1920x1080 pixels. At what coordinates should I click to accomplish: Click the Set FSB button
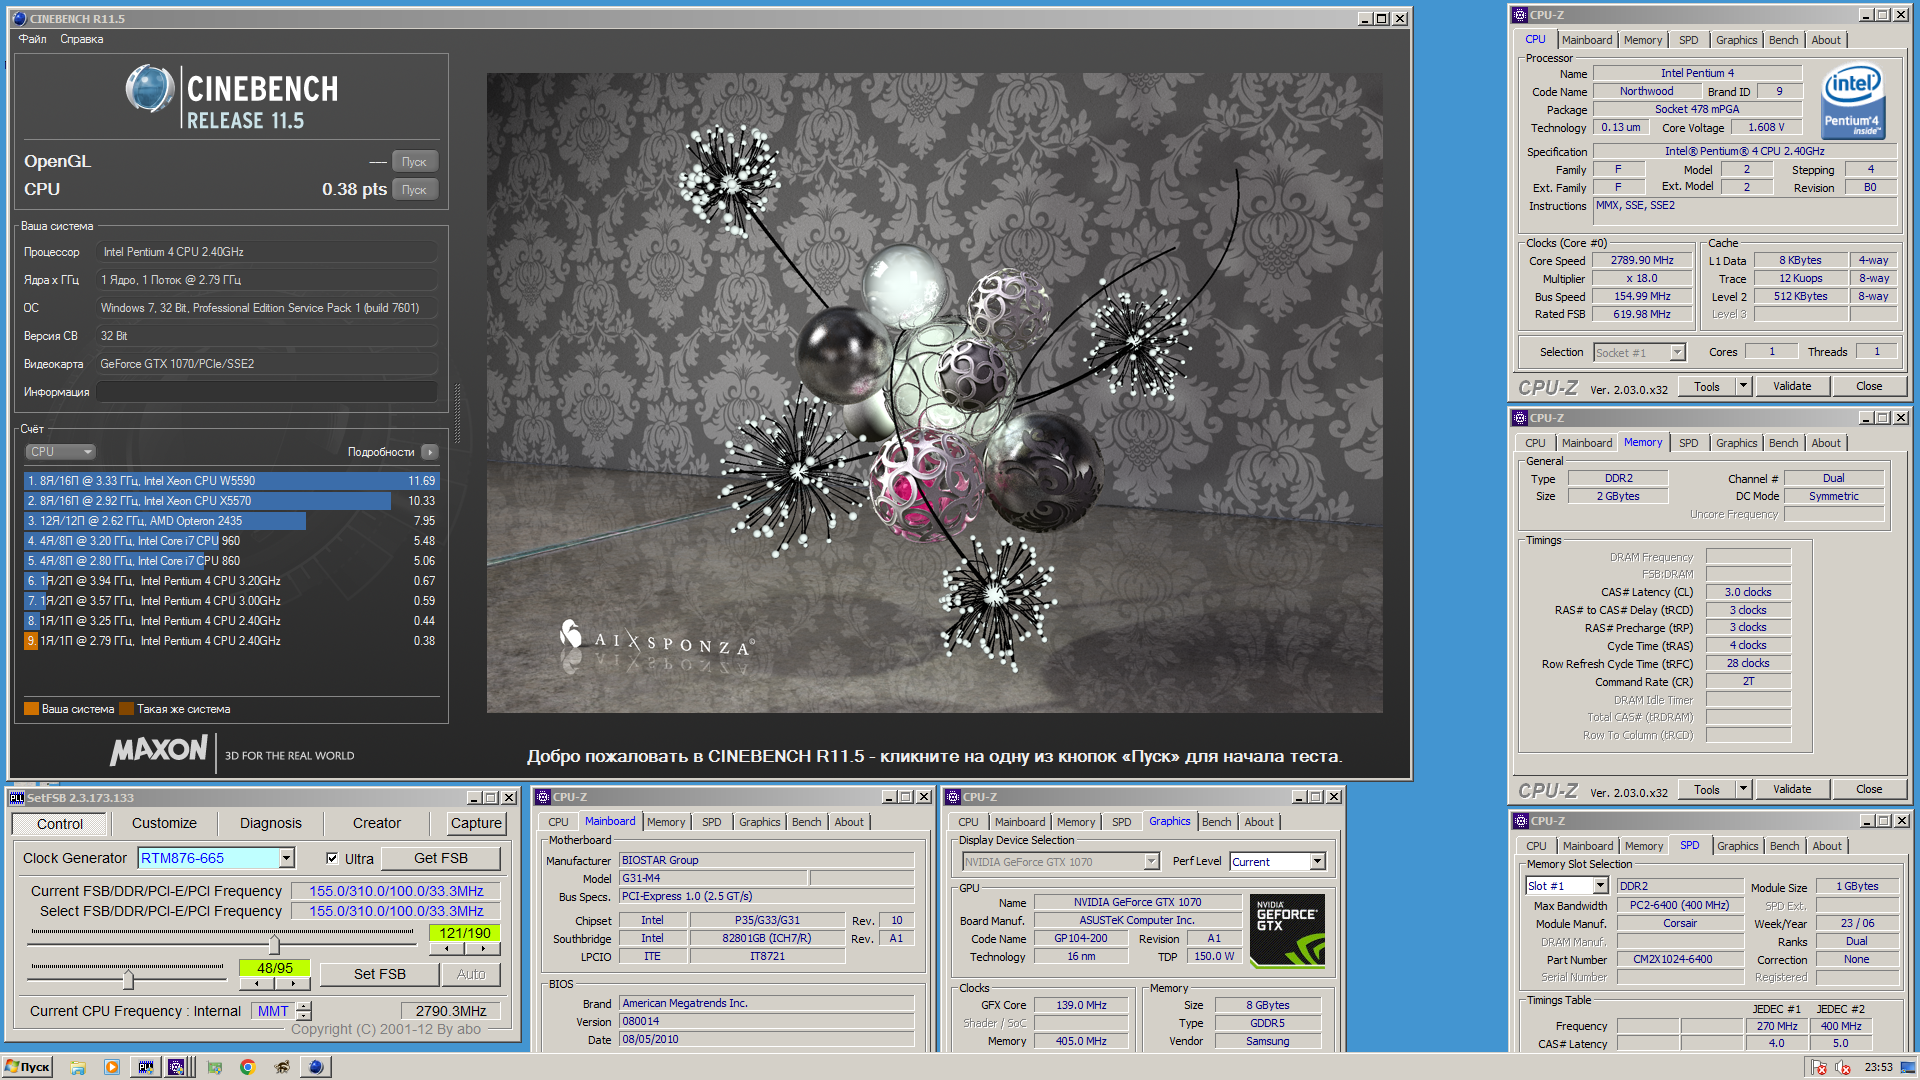point(379,974)
